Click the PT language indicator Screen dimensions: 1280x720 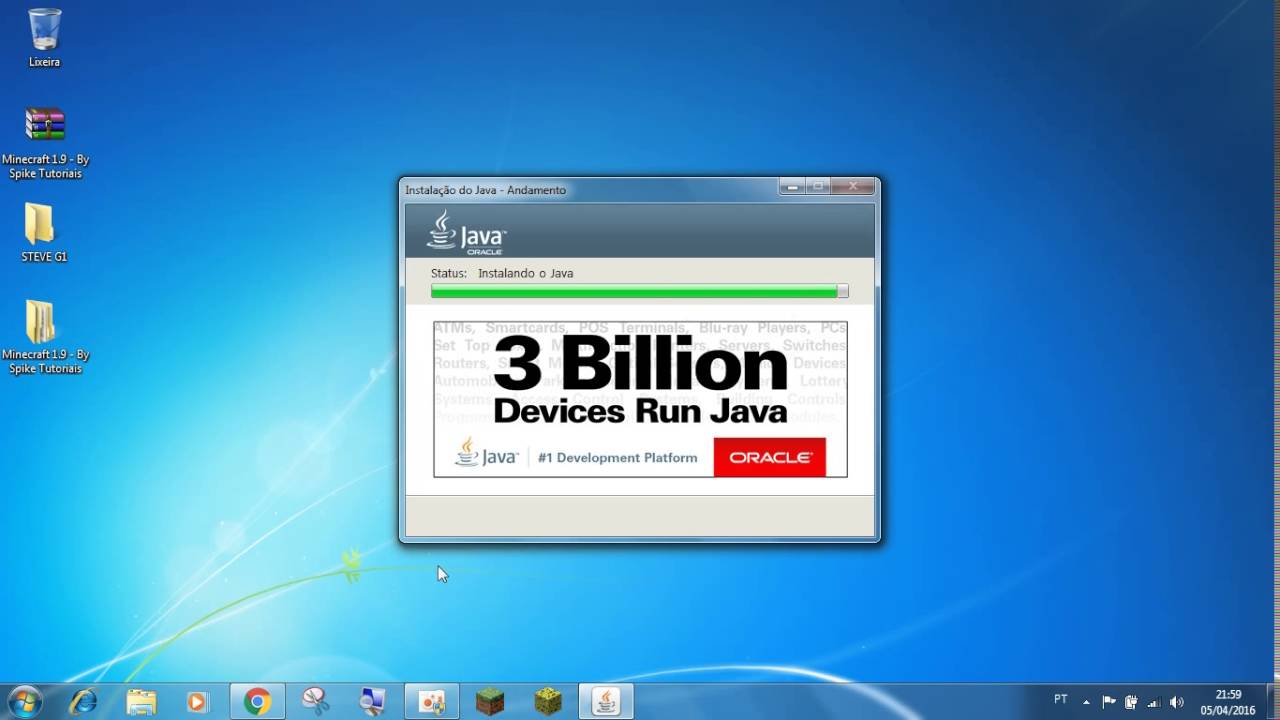tap(1061, 700)
